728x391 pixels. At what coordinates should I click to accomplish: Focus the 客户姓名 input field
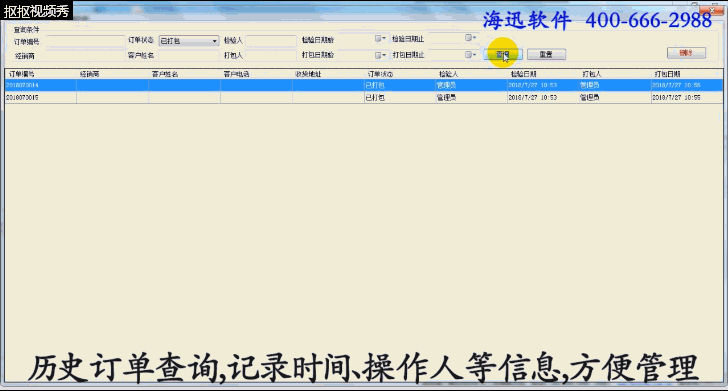[x=188, y=55]
